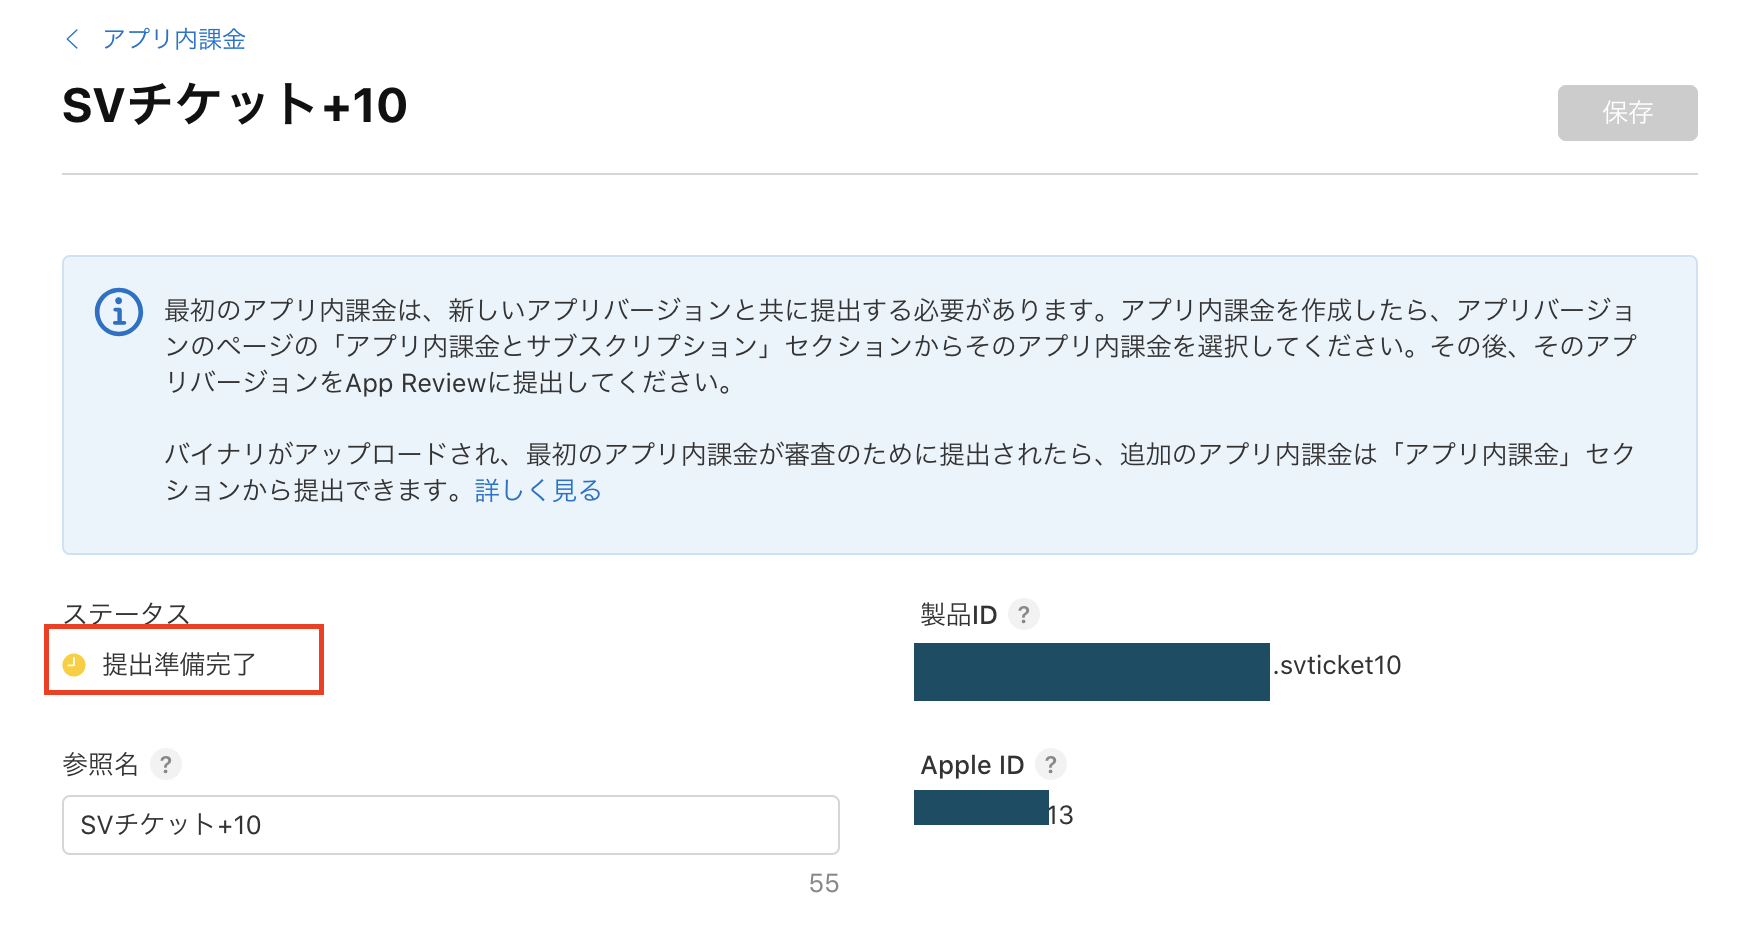Open the 参照名 help tooltip icon

166,765
